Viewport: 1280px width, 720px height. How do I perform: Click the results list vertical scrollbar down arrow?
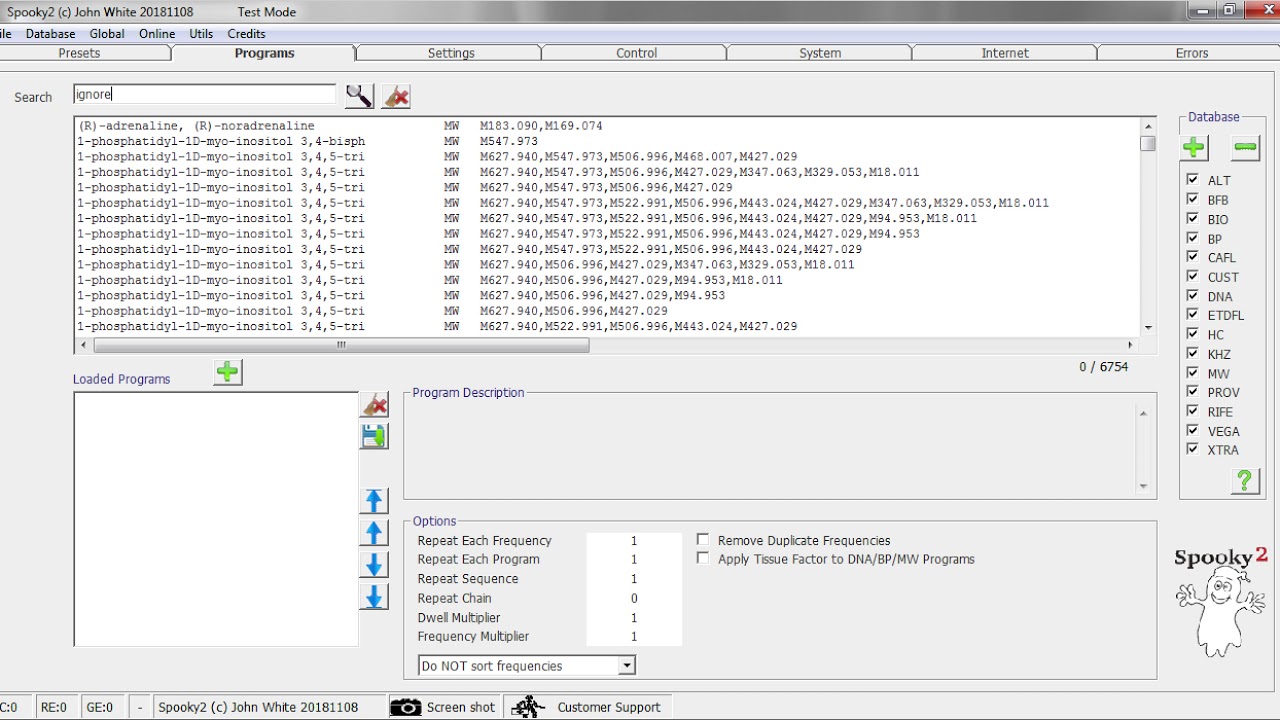pos(1148,328)
